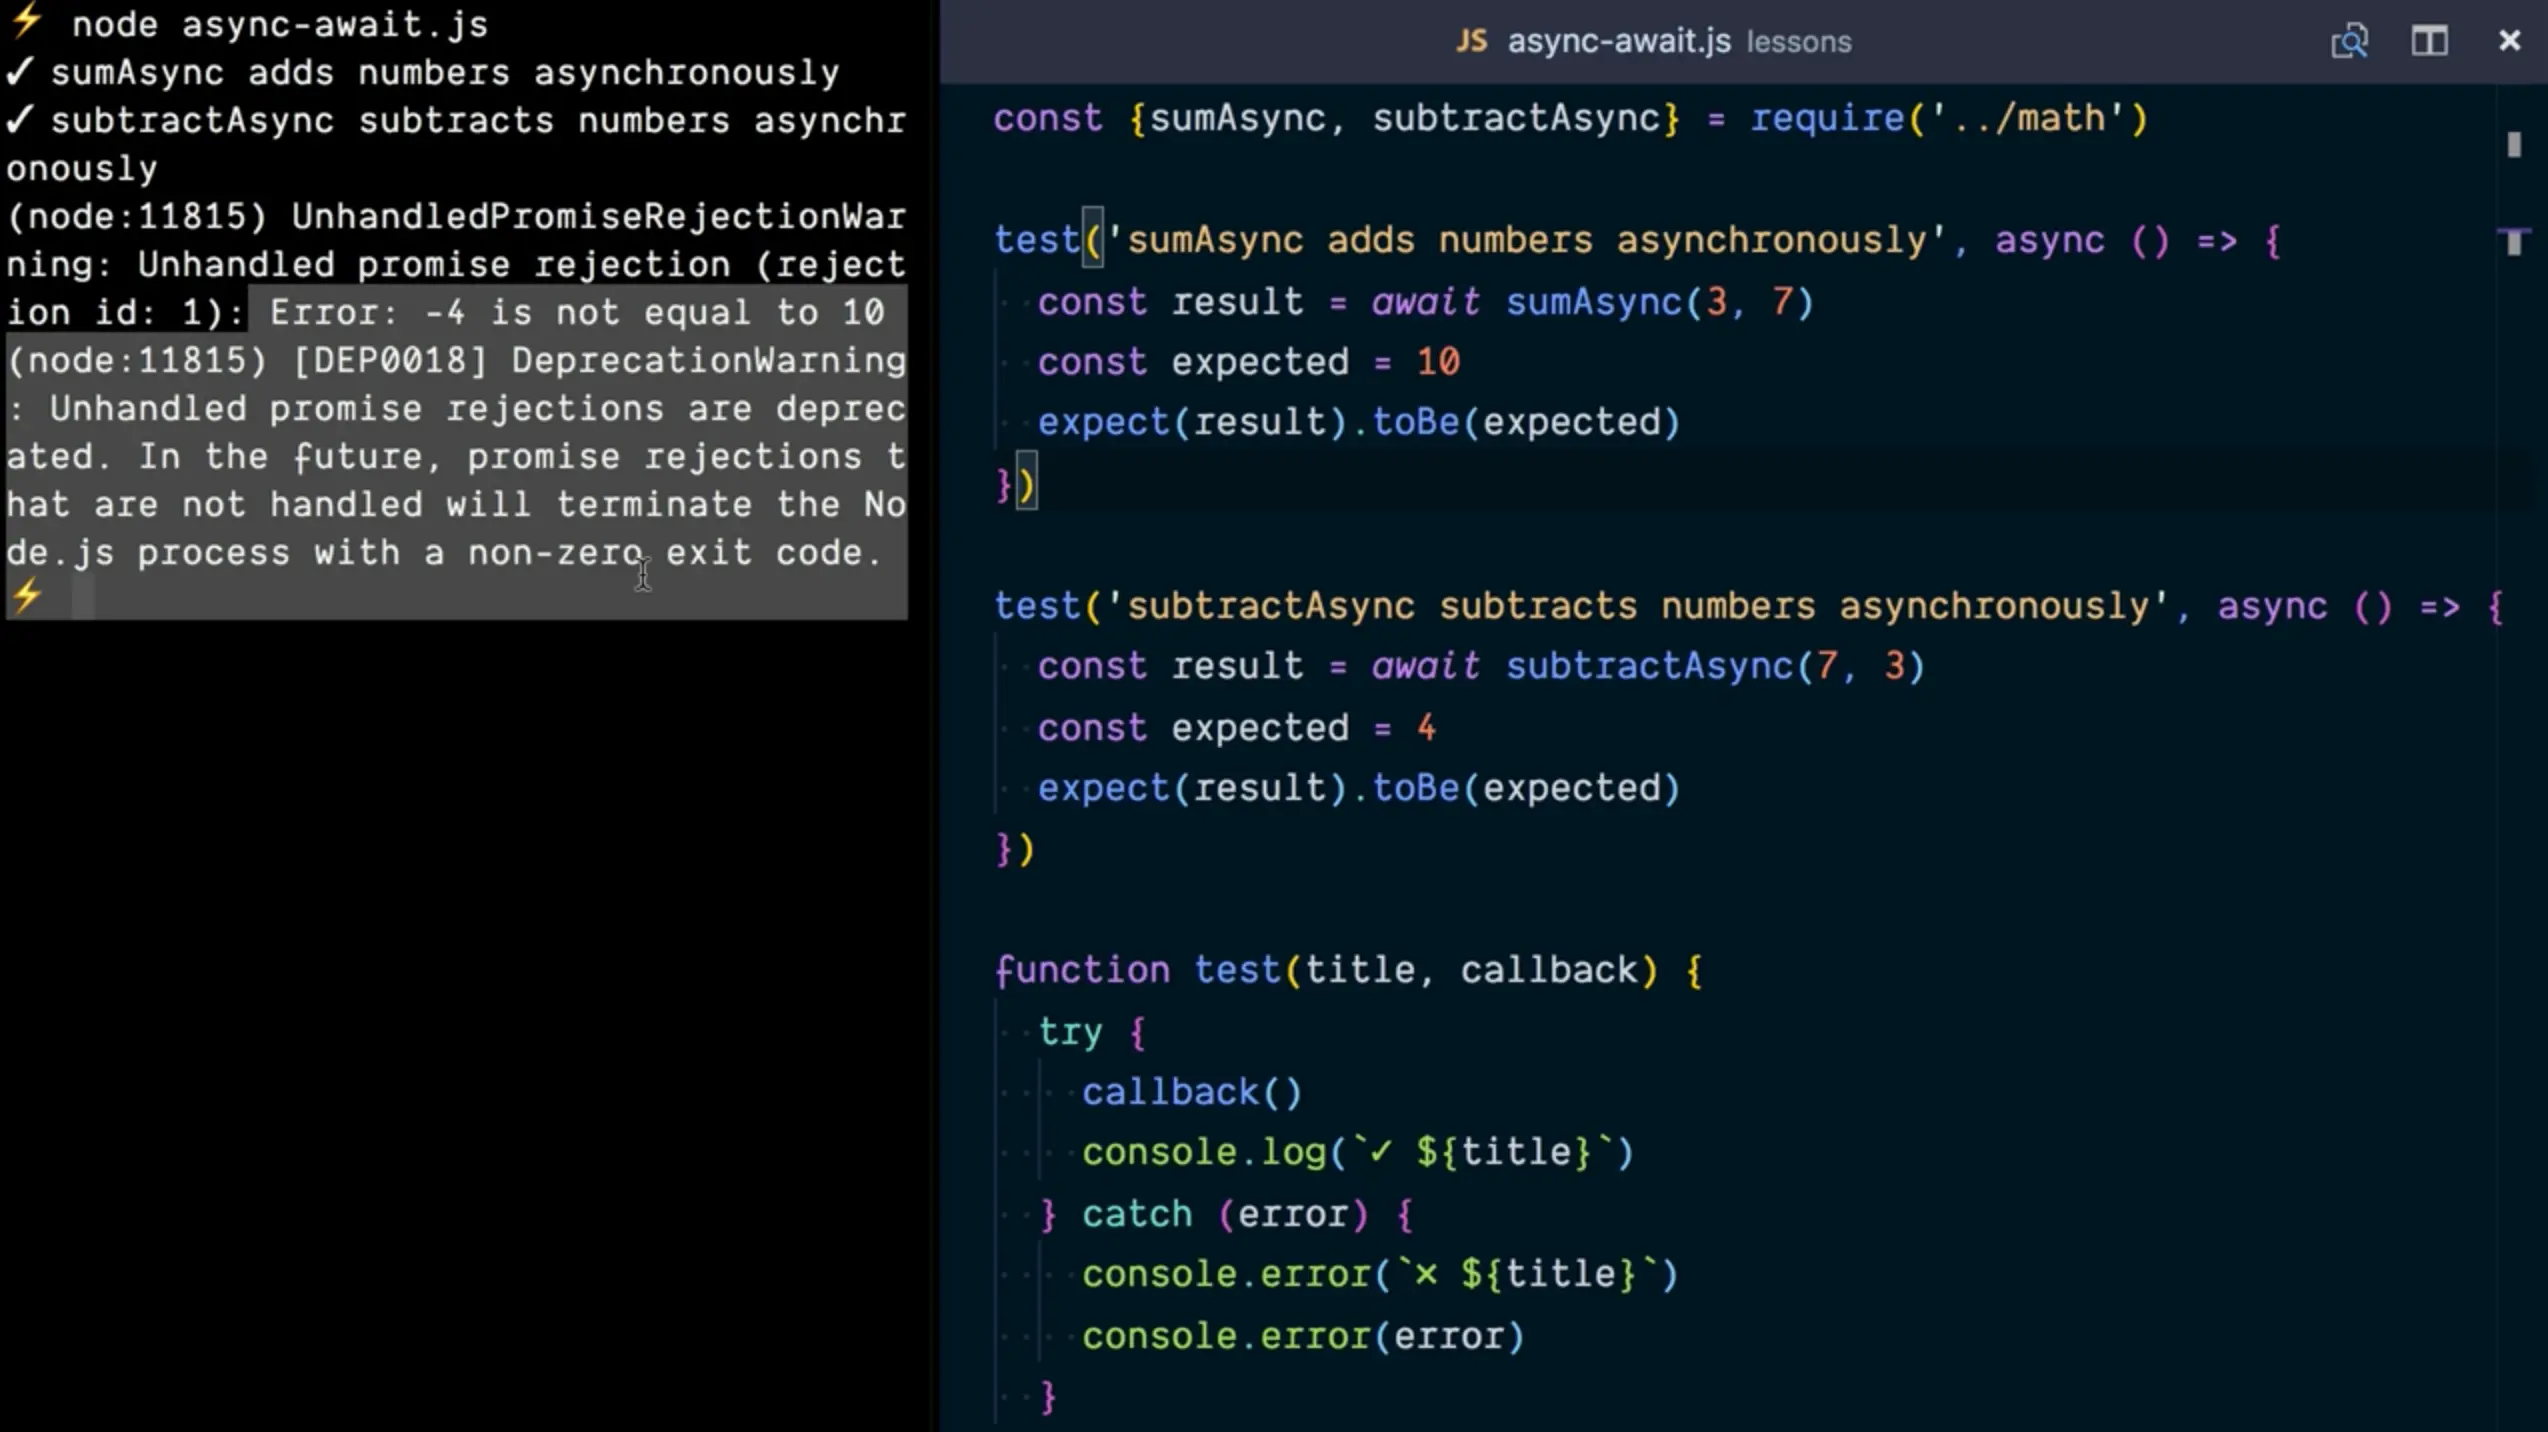
Task: Click the upper scrollbar marker near require line
Action: click(x=2513, y=145)
